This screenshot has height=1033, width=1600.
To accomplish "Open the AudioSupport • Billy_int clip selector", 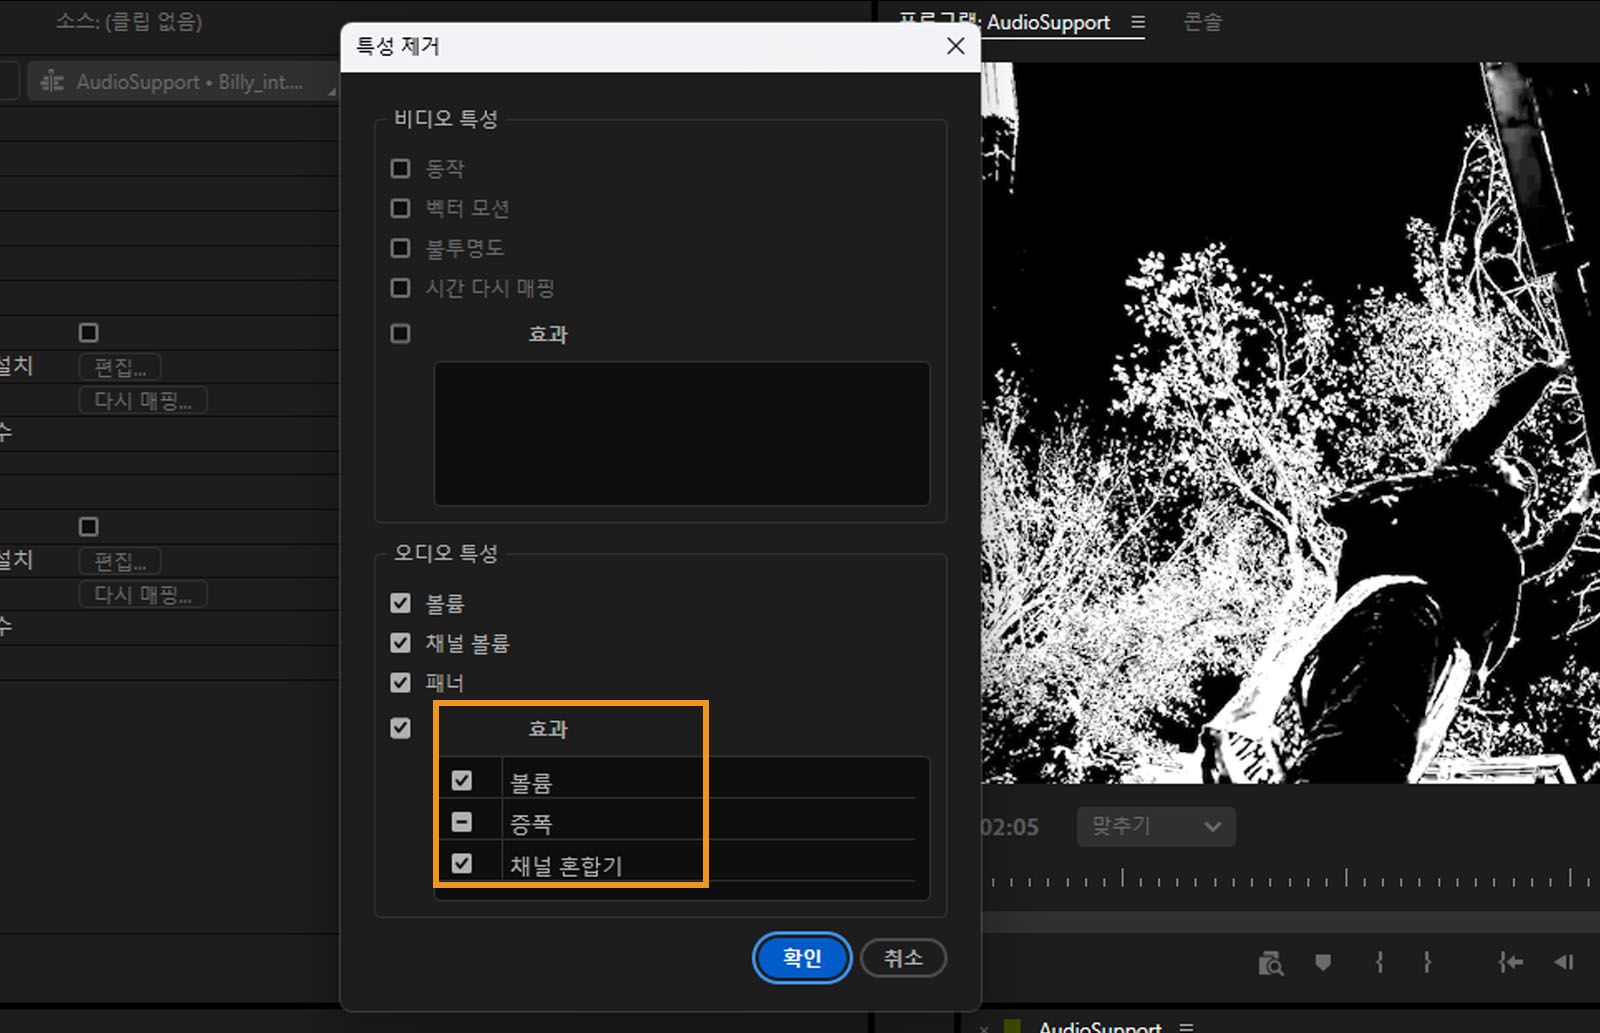I will pos(185,82).
